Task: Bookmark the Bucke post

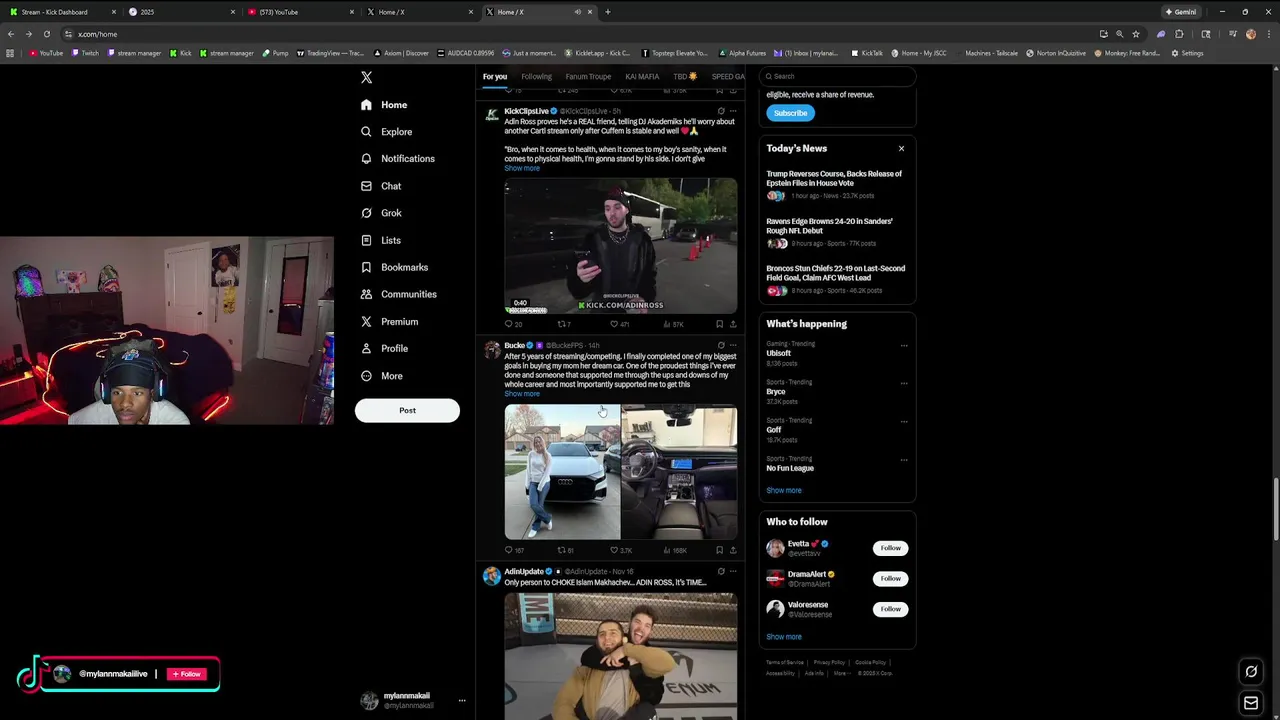Action: pyautogui.click(x=719, y=550)
